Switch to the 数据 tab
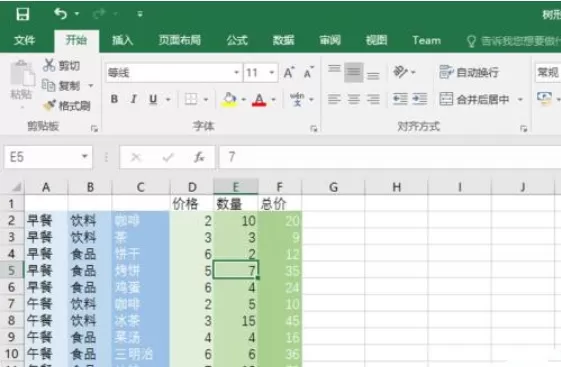Image resolution: width=561 pixels, height=367 pixels. [283, 40]
